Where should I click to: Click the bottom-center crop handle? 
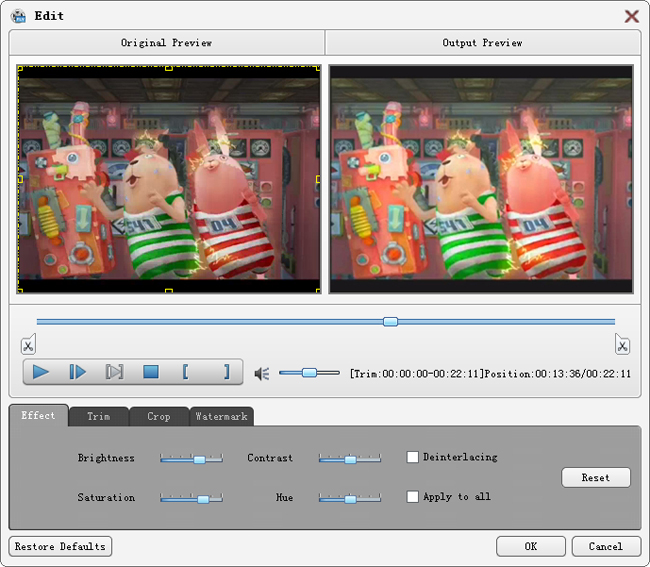point(169,291)
